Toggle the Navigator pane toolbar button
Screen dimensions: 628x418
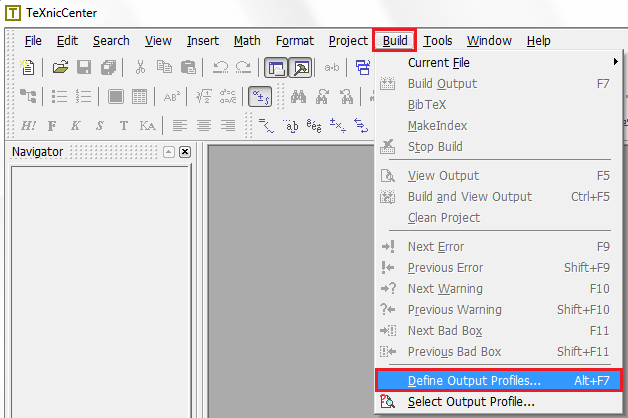[x=276, y=68]
